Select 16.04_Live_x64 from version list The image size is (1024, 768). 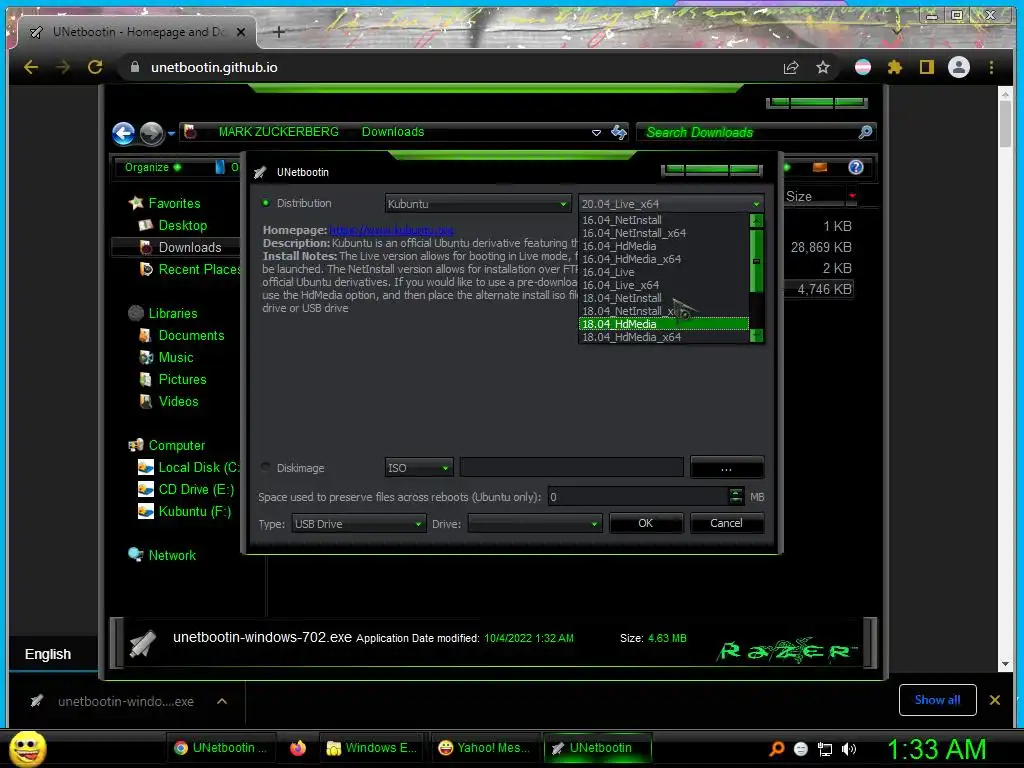(664, 285)
